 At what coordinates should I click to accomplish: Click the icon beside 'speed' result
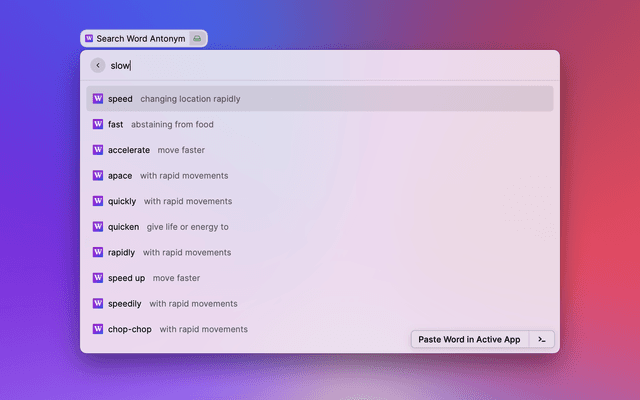(x=98, y=99)
